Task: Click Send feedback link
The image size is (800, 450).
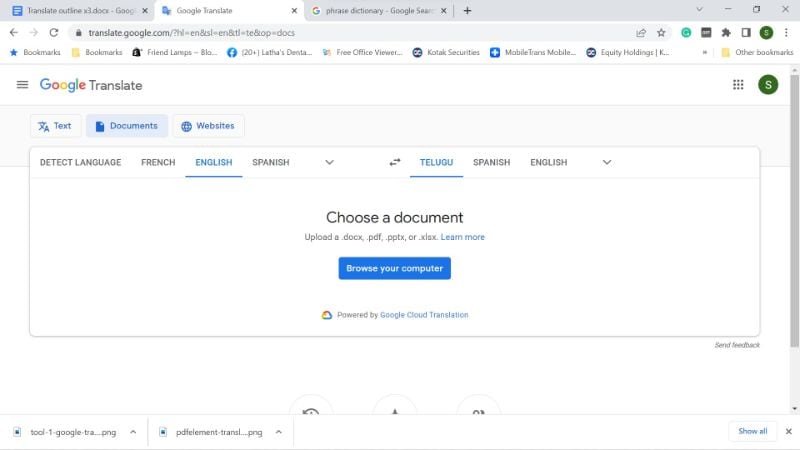Action: point(737,345)
